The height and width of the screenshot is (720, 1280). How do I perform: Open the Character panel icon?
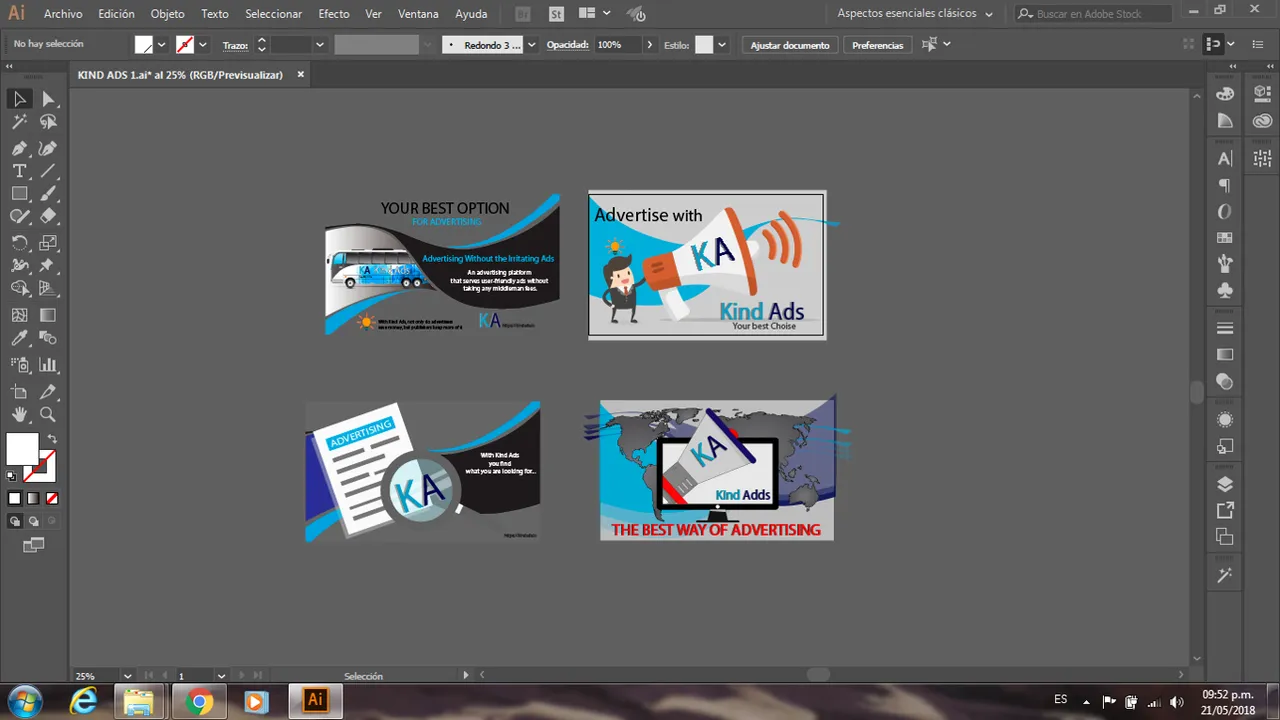(1225, 159)
